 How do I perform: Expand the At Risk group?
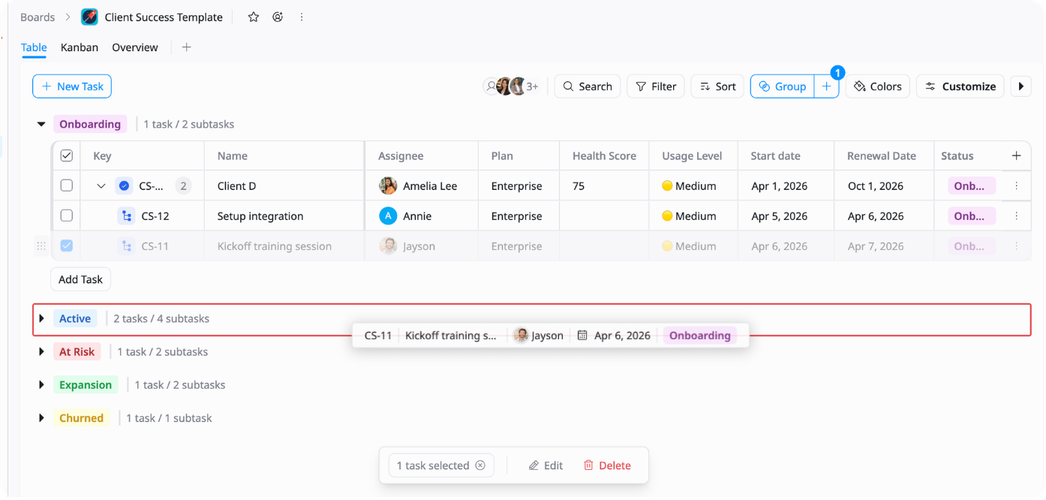point(41,351)
